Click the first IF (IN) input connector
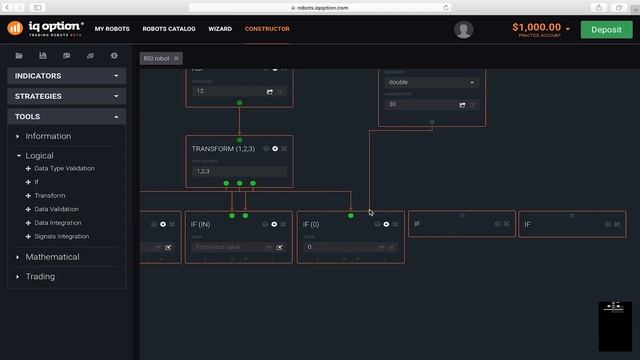Screen dimensions: 640x360 click(232, 216)
